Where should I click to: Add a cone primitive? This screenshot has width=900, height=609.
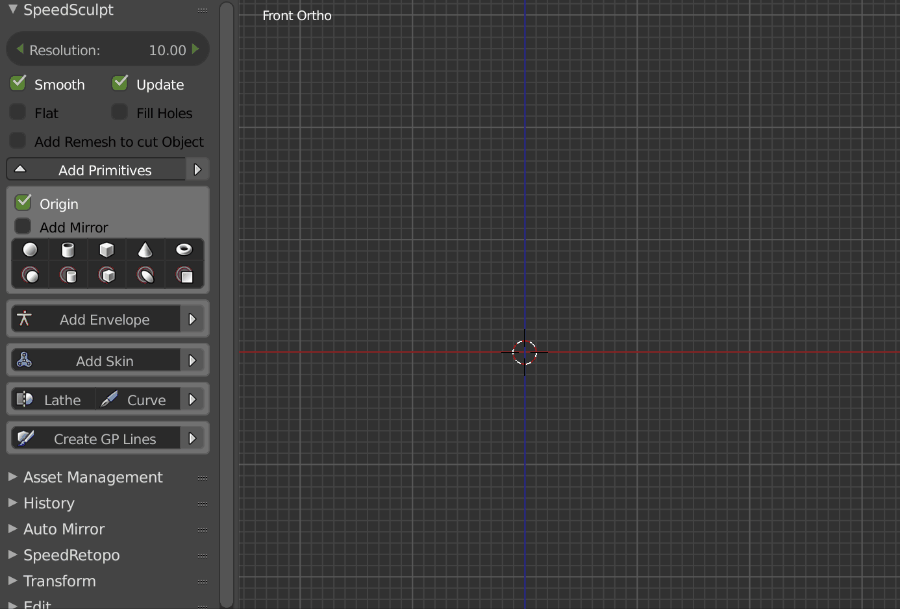[x=145, y=250]
